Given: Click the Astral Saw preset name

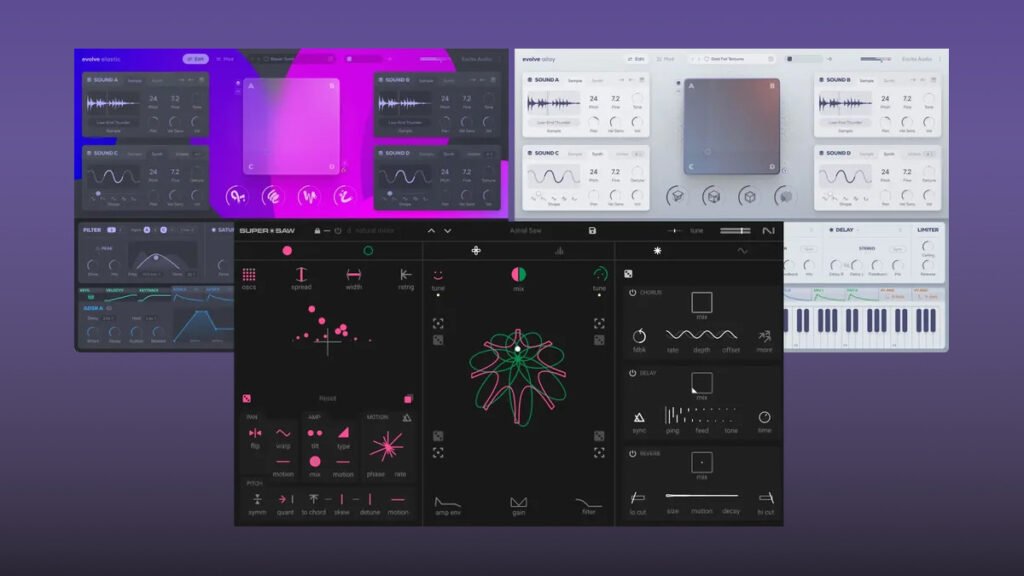Looking at the screenshot, I should tap(525, 231).
